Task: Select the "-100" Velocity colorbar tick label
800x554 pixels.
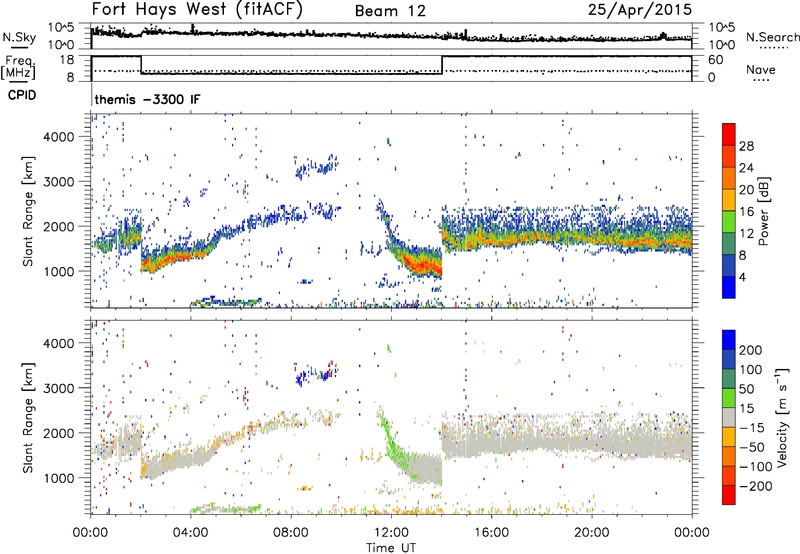Action: [756, 467]
